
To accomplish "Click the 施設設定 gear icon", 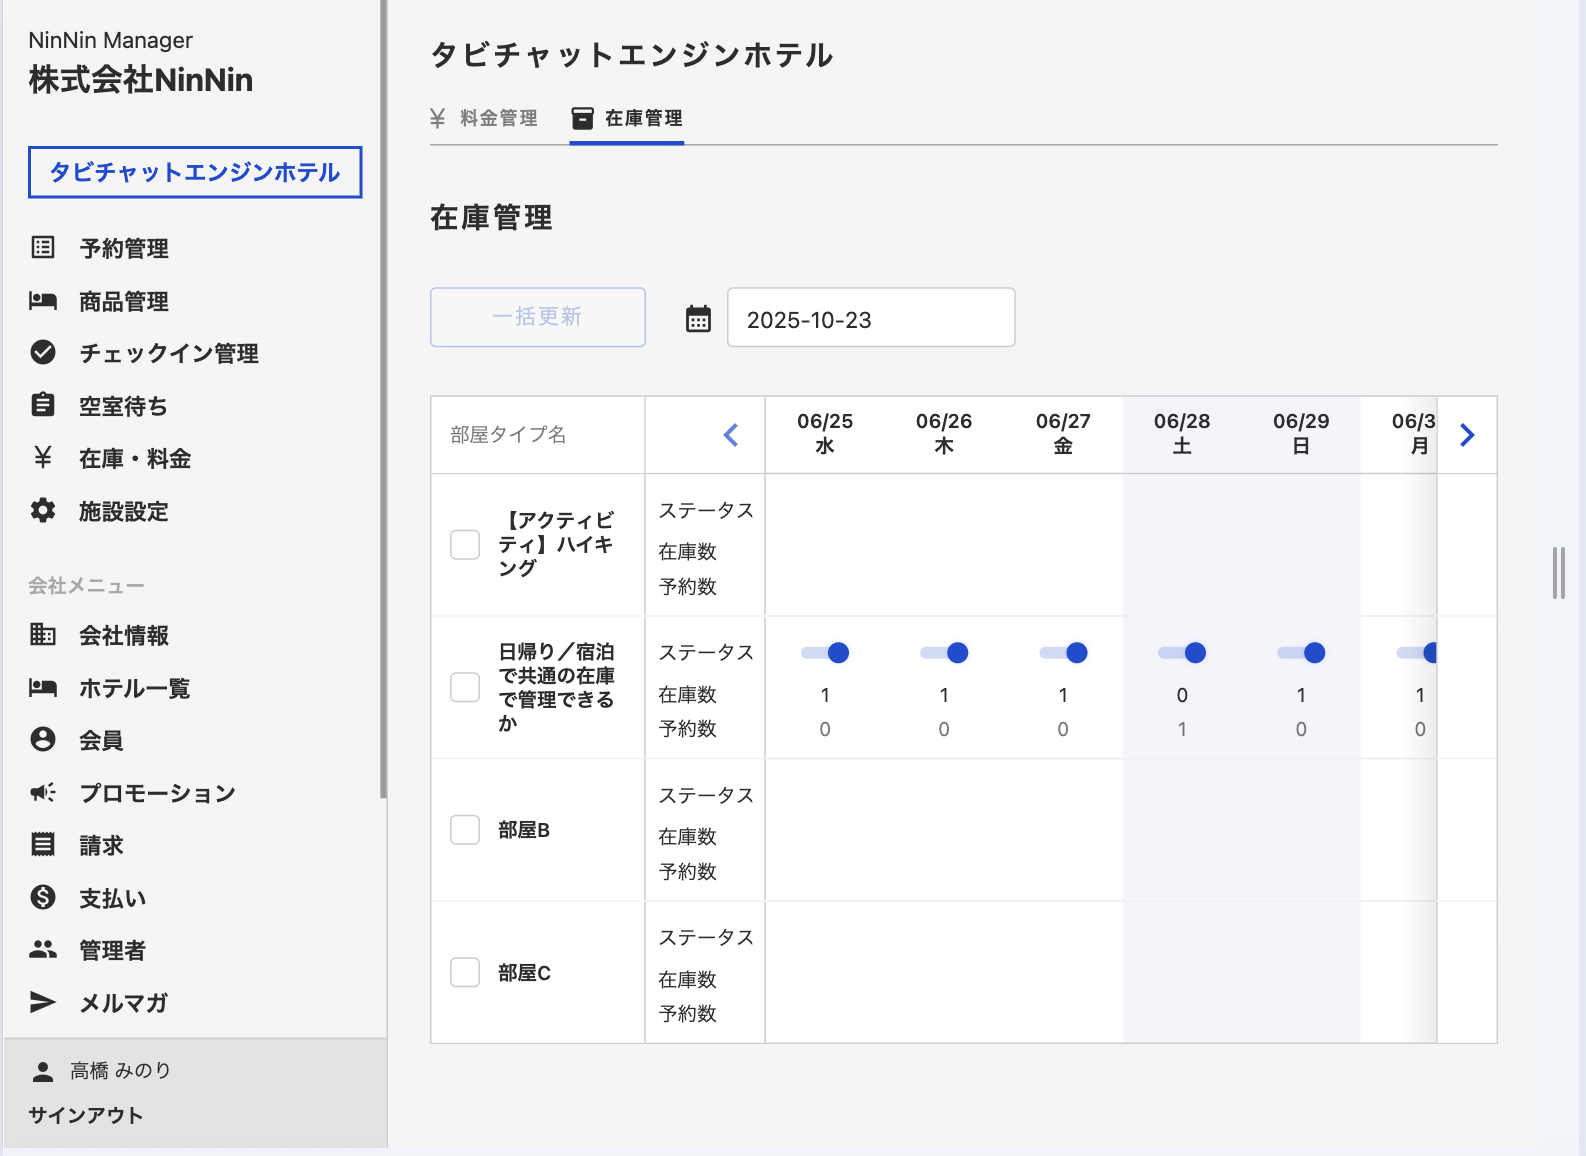I will [43, 510].
